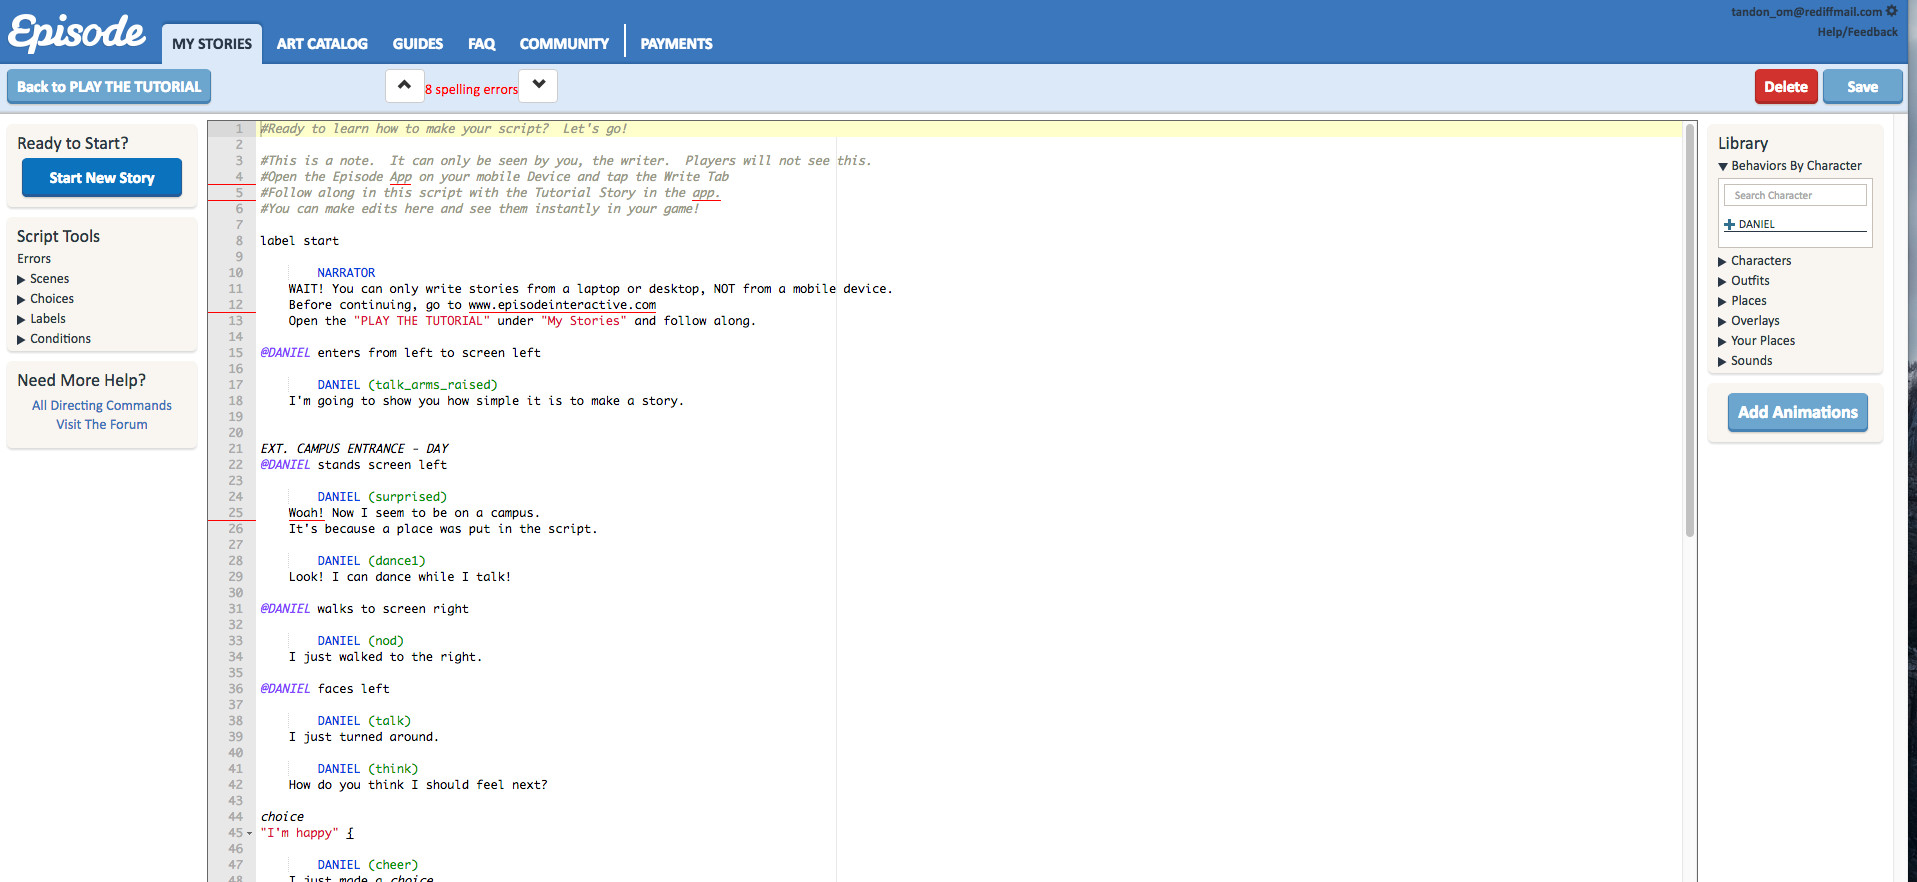Click '@DANIEL walks to screen right' line
Image resolution: width=1917 pixels, height=882 pixels.
(365, 609)
